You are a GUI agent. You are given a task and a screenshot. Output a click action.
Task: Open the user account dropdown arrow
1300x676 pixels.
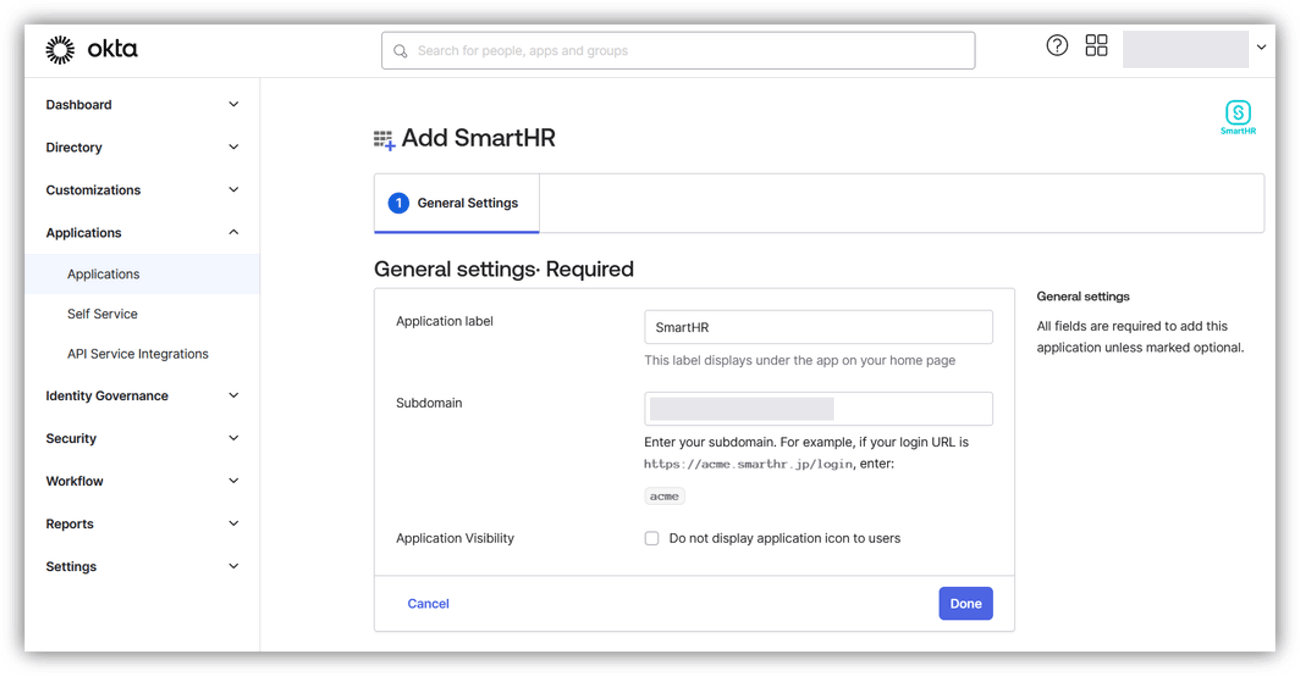[x=1261, y=47]
